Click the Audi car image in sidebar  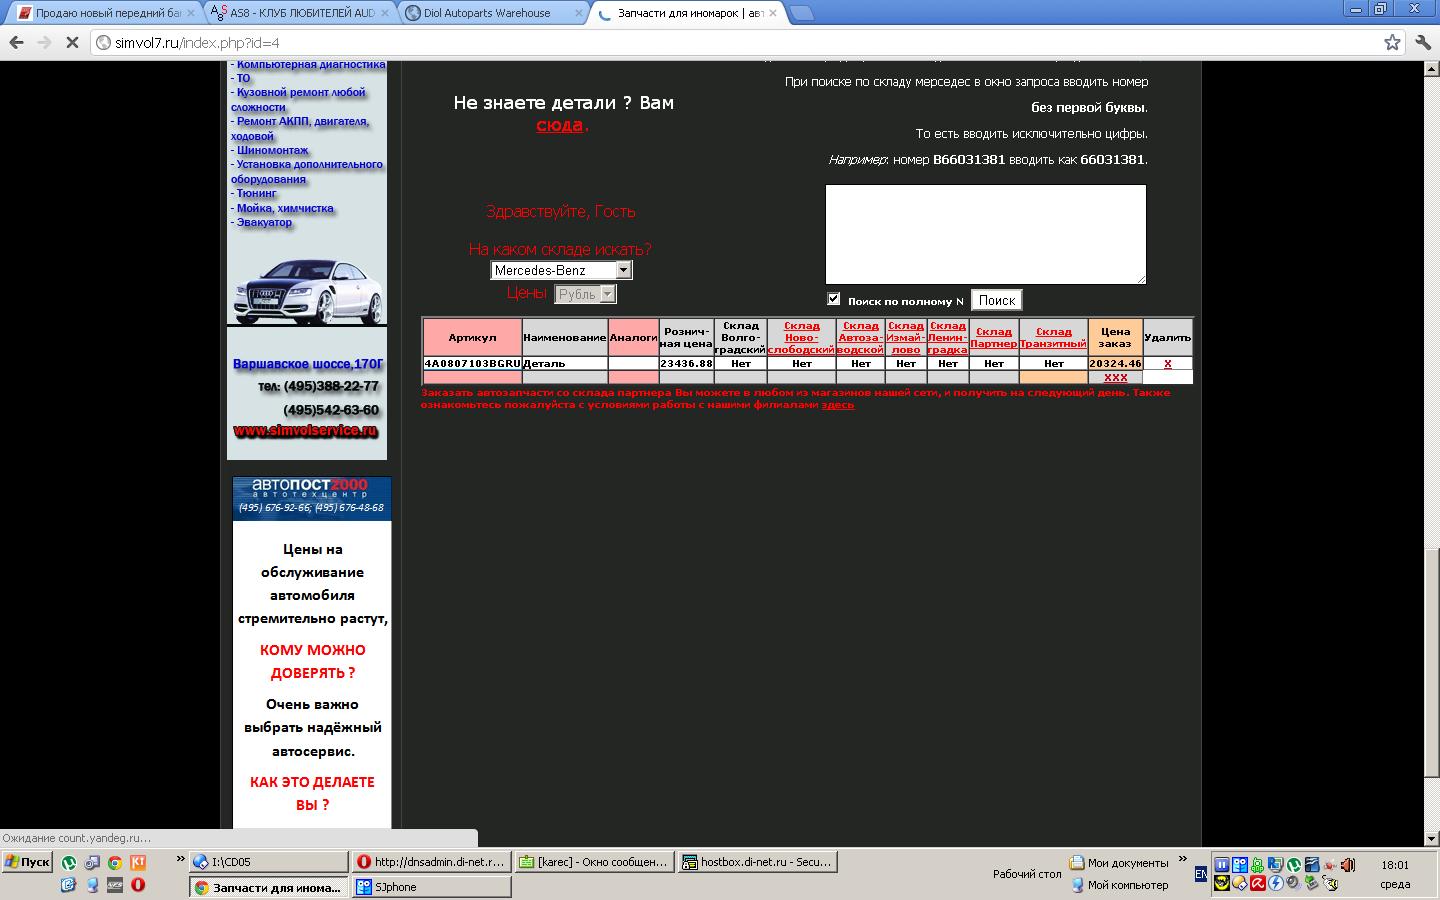307,289
